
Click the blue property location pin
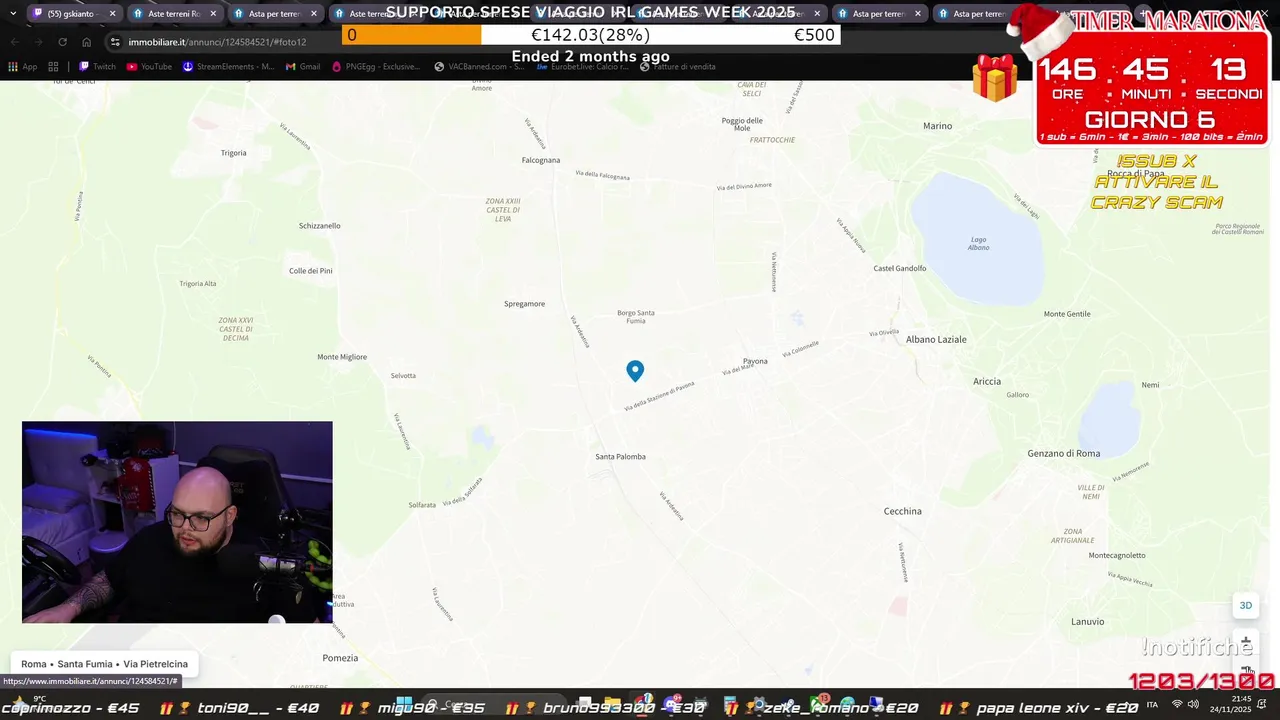(x=635, y=371)
